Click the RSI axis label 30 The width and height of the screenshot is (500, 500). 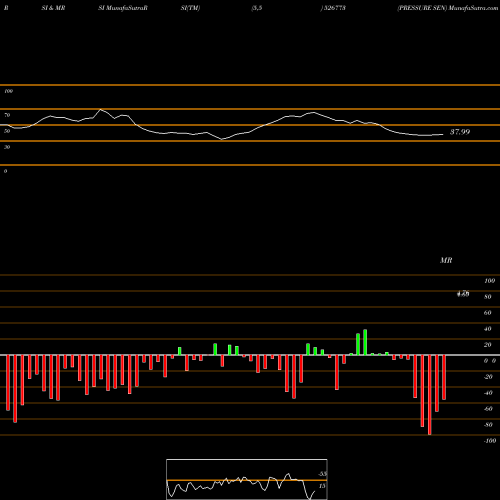[x=7, y=147]
